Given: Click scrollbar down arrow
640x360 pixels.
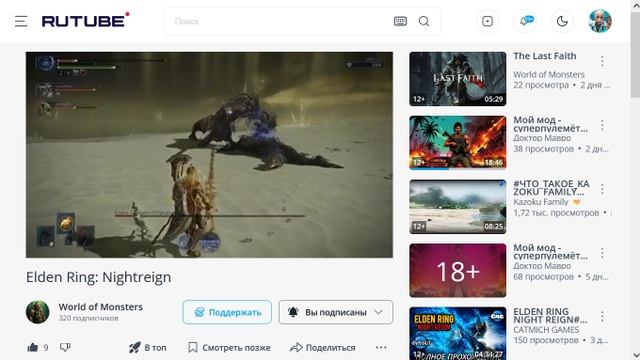Looking at the screenshot, I should tap(635, 355).
